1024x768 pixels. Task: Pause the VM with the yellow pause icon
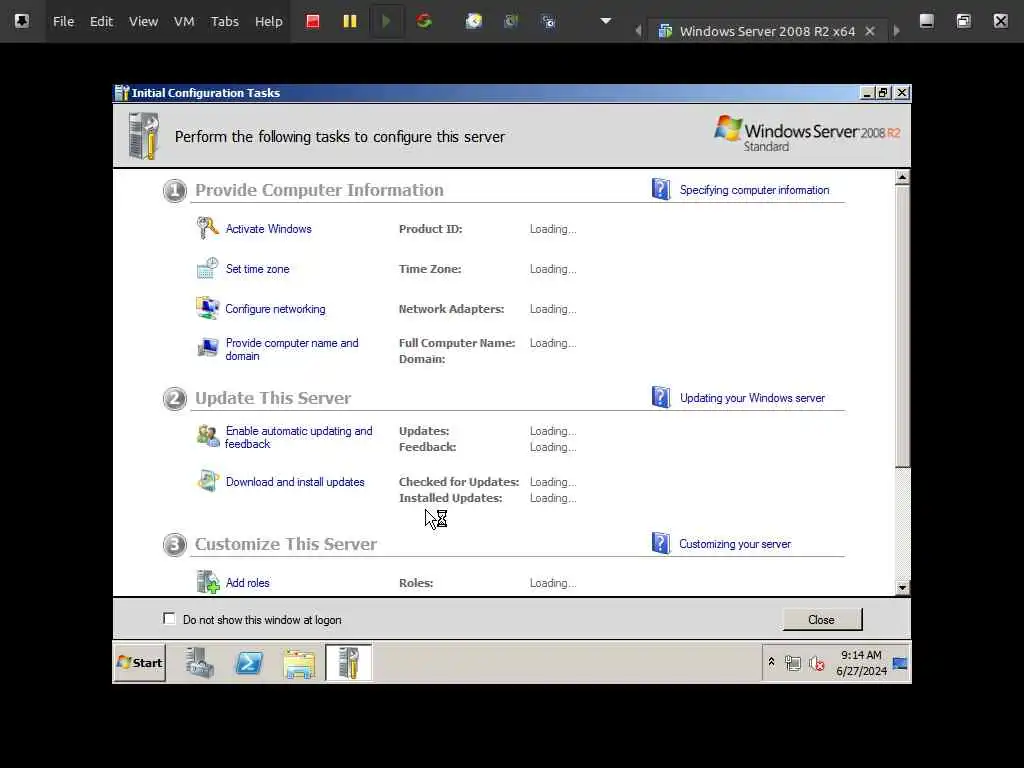click(350, 22)
